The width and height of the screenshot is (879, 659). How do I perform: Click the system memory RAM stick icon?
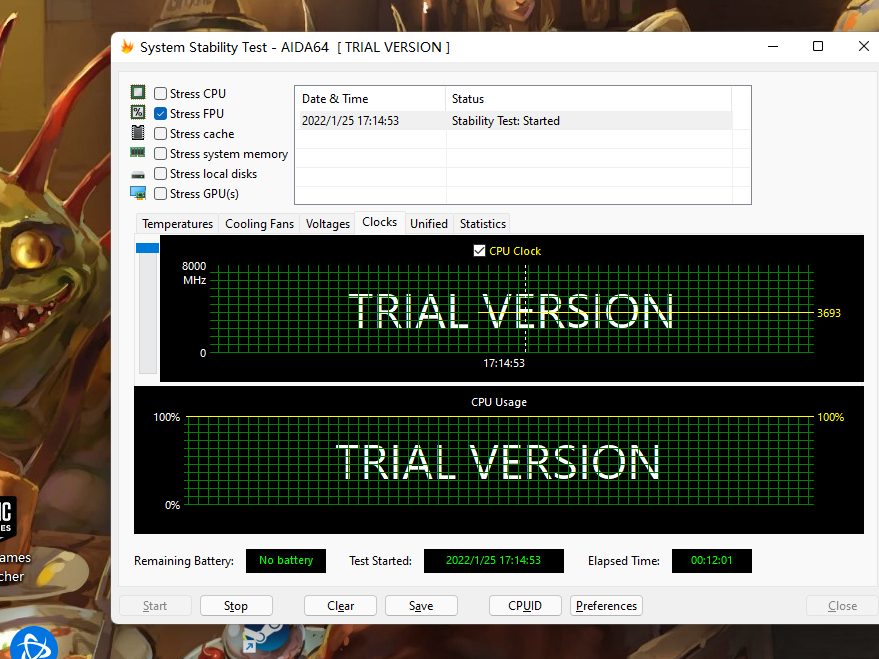point(138,153)
